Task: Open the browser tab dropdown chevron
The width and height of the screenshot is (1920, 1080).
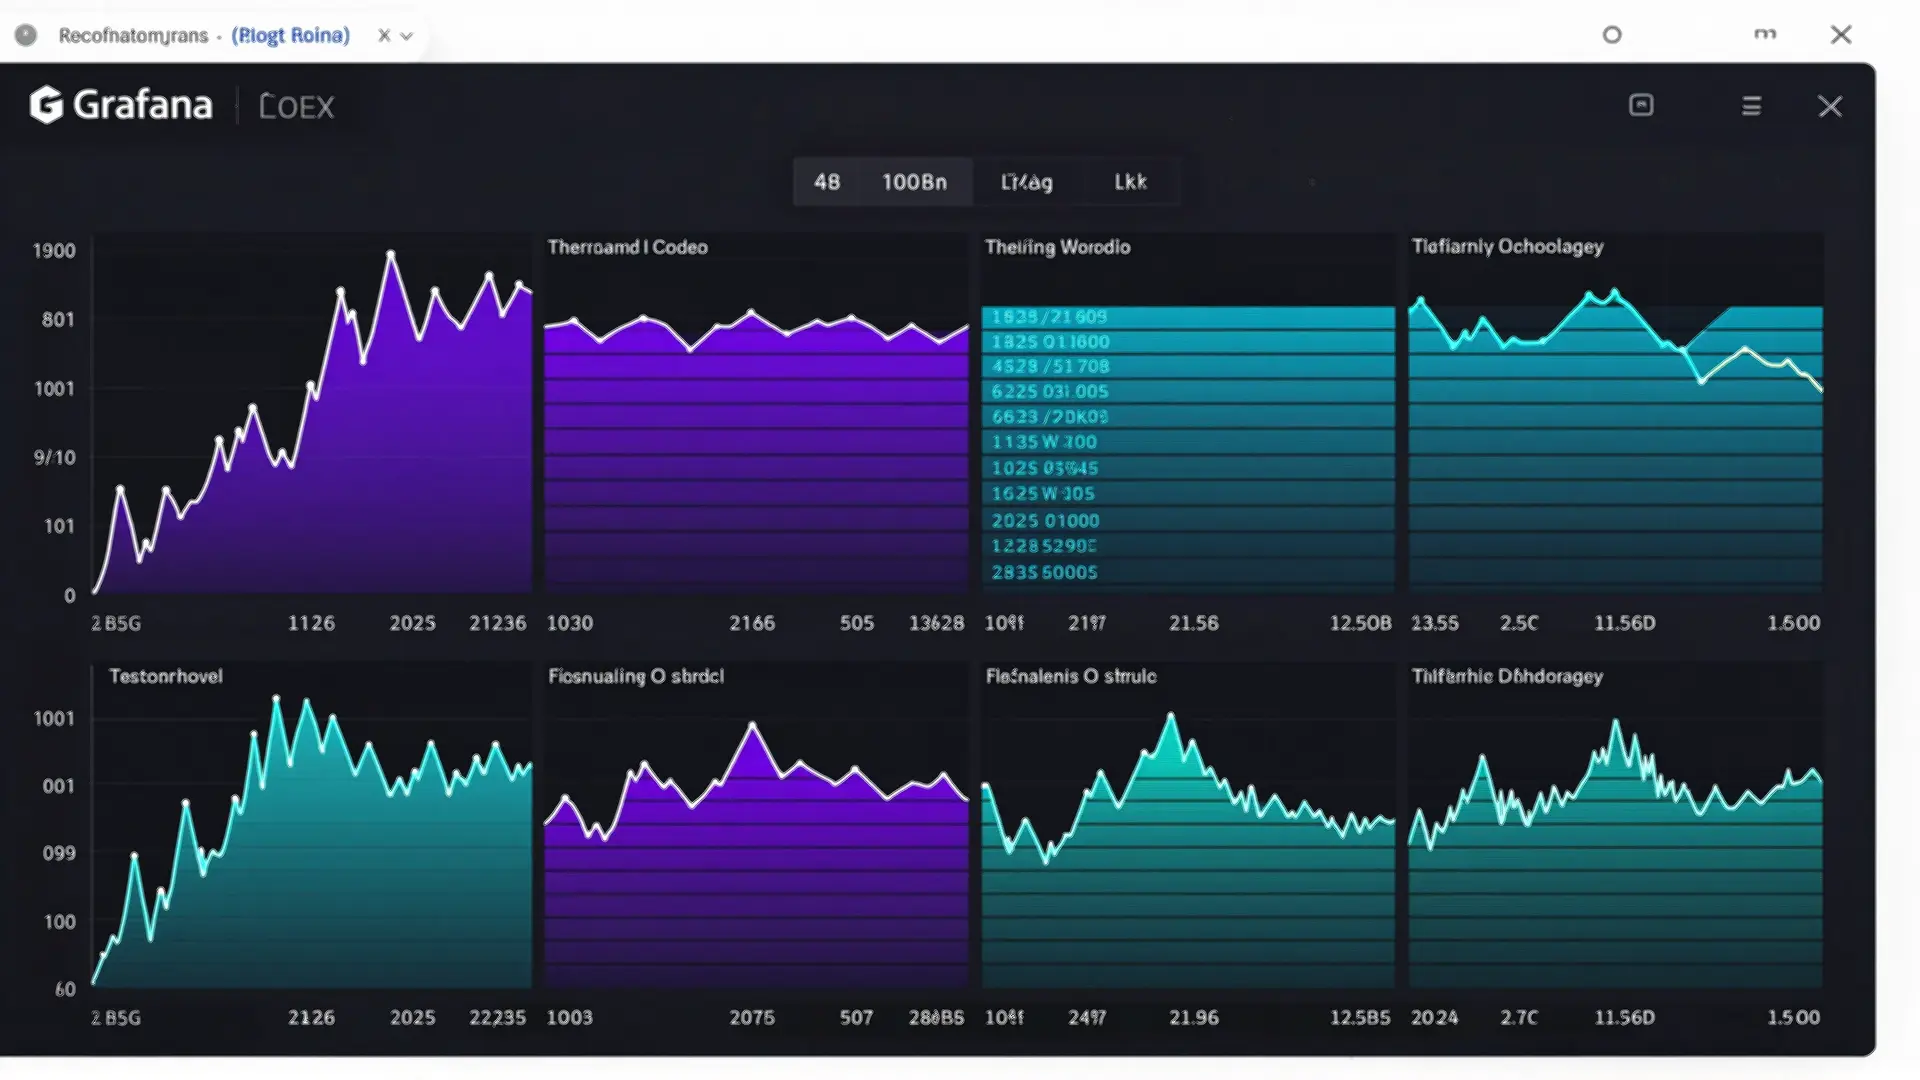Action: click(x=407, y=35)
